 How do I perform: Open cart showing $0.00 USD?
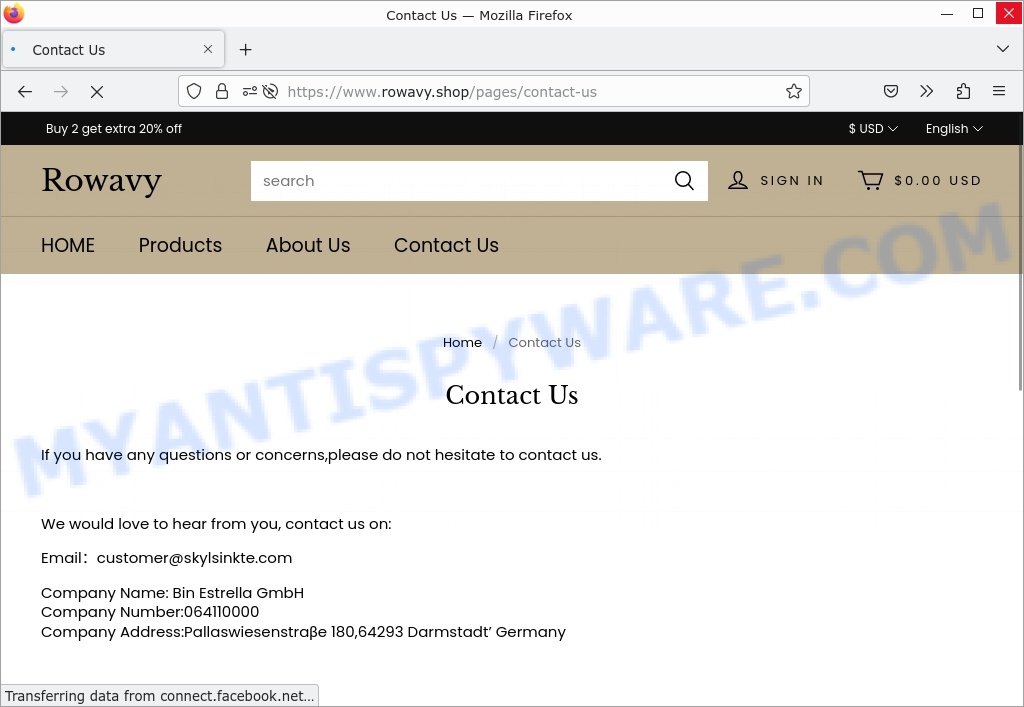click(x=937, y=181)
